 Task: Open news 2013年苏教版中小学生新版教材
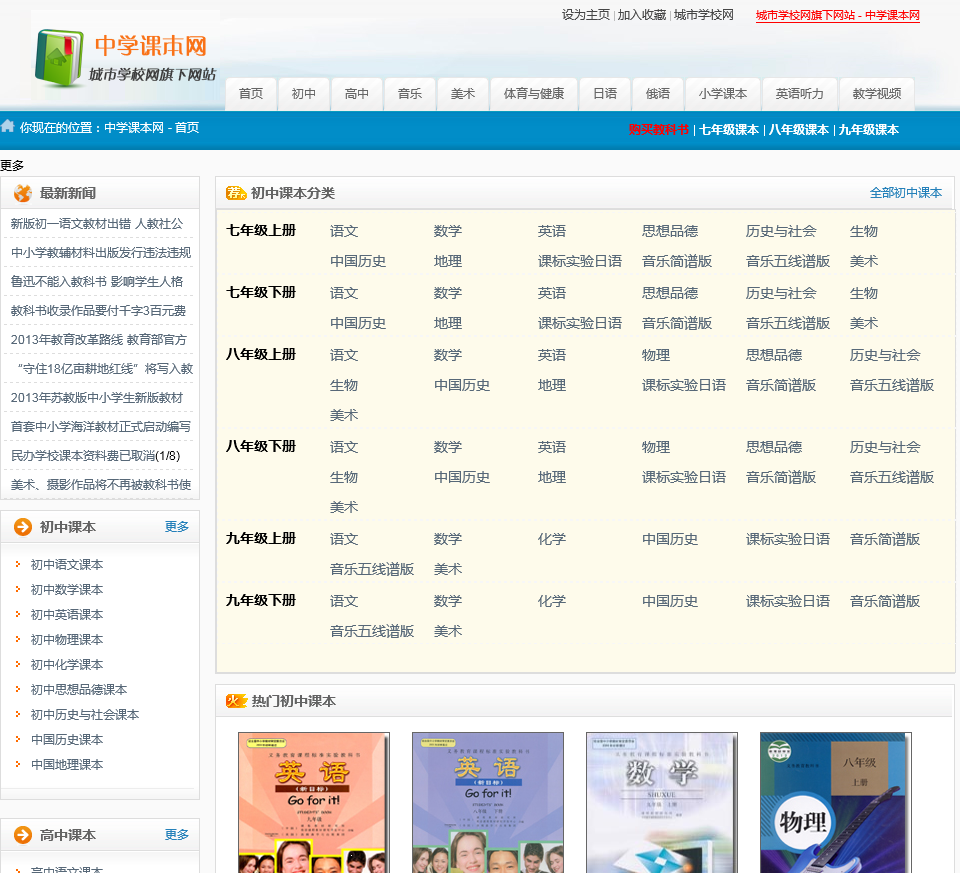[97, 398]
